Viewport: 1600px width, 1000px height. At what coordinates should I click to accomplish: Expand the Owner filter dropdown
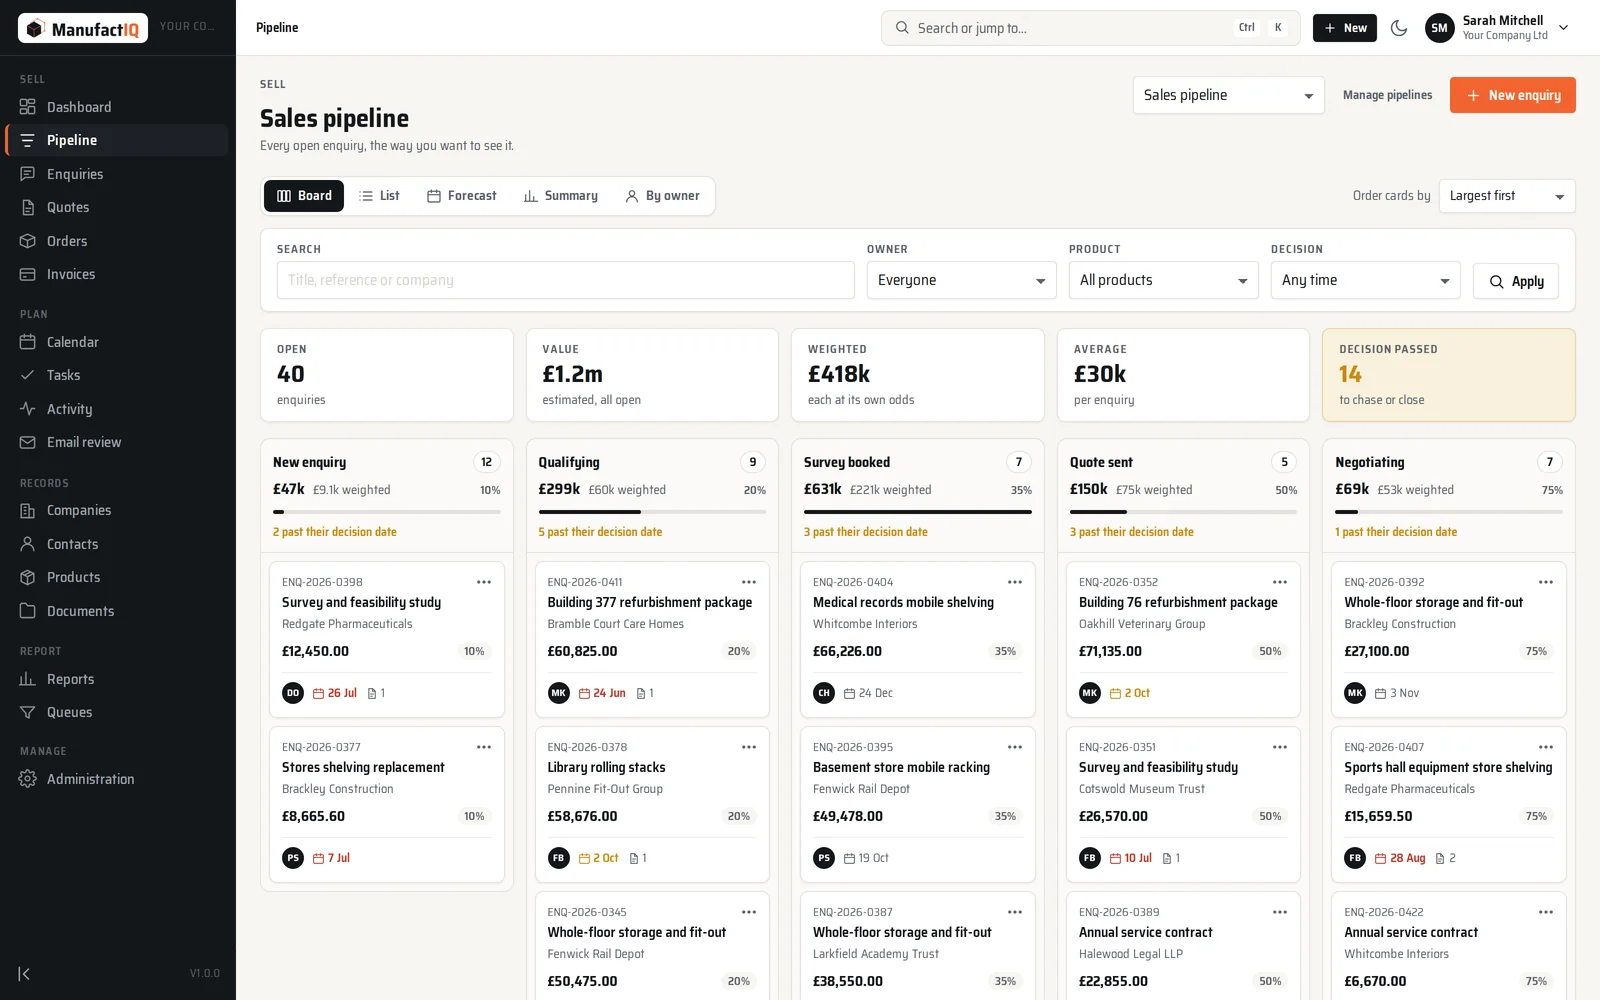click(961, 280)
